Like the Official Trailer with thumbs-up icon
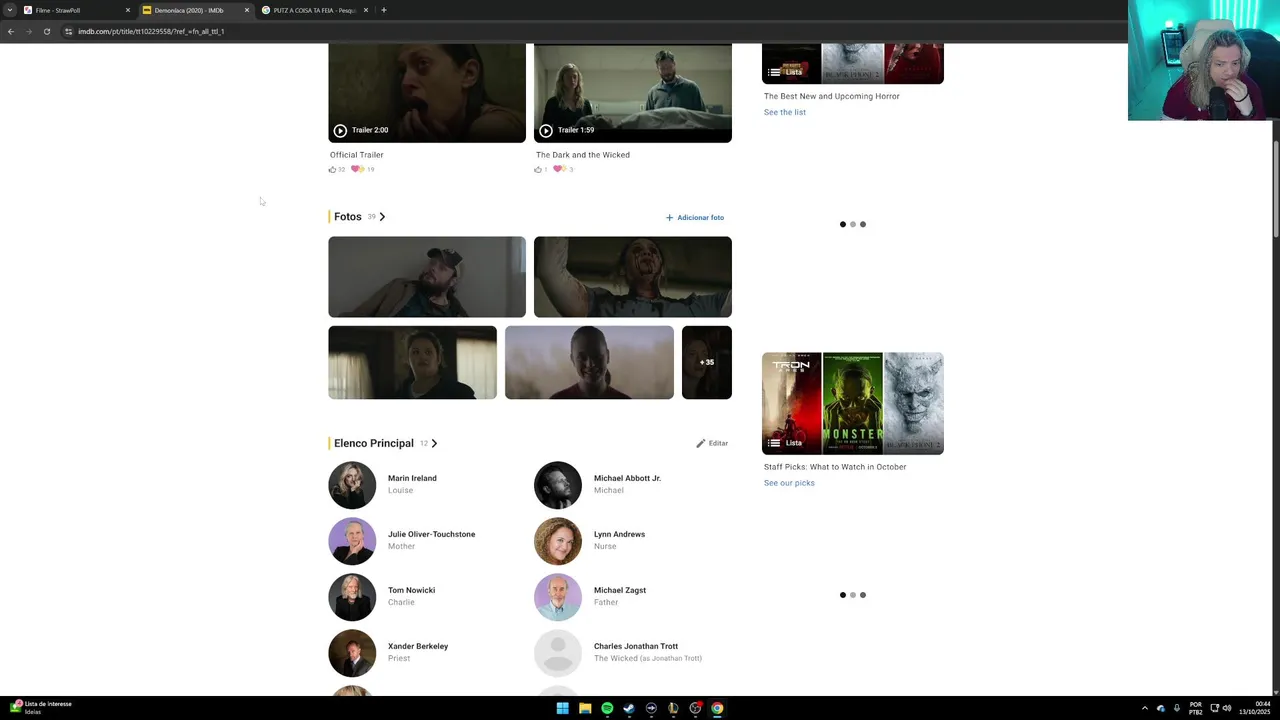The width and height of the screenshot is (1280, 720). 333,170
